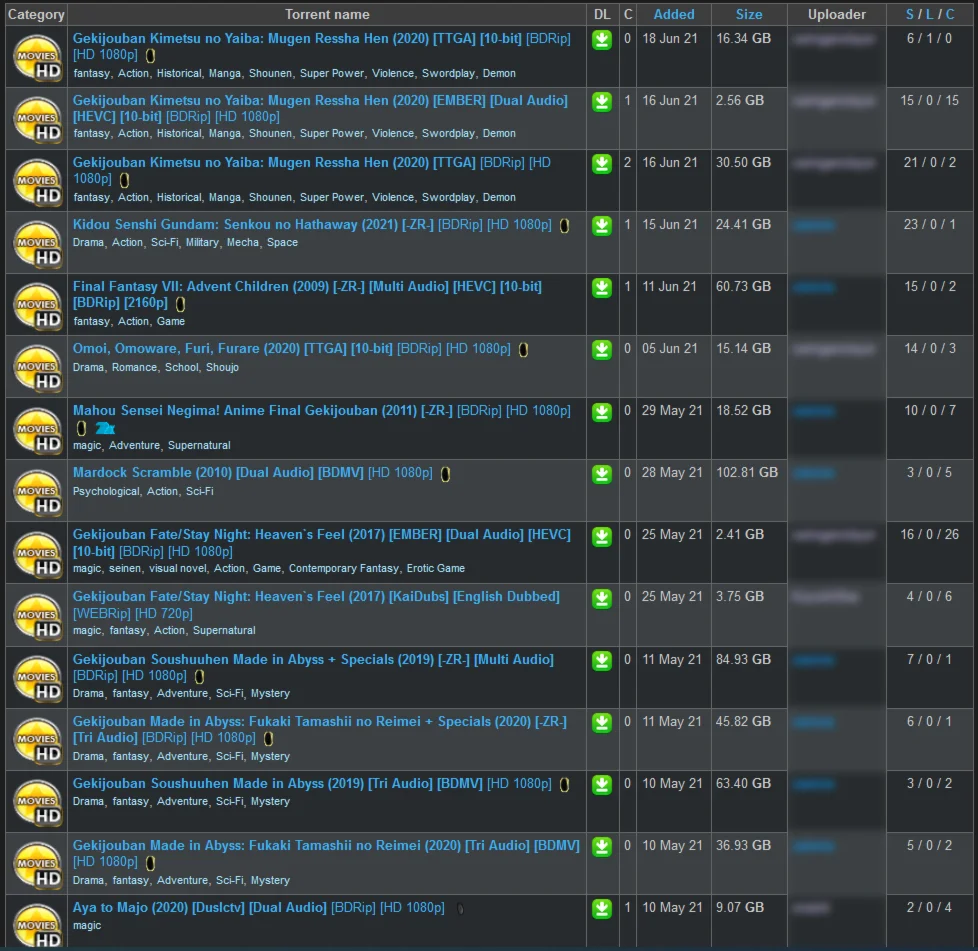The image size is (978, 951).
Task: Click the Shoujo tag under Omoi, Omoware
Action: coord(222,367)
